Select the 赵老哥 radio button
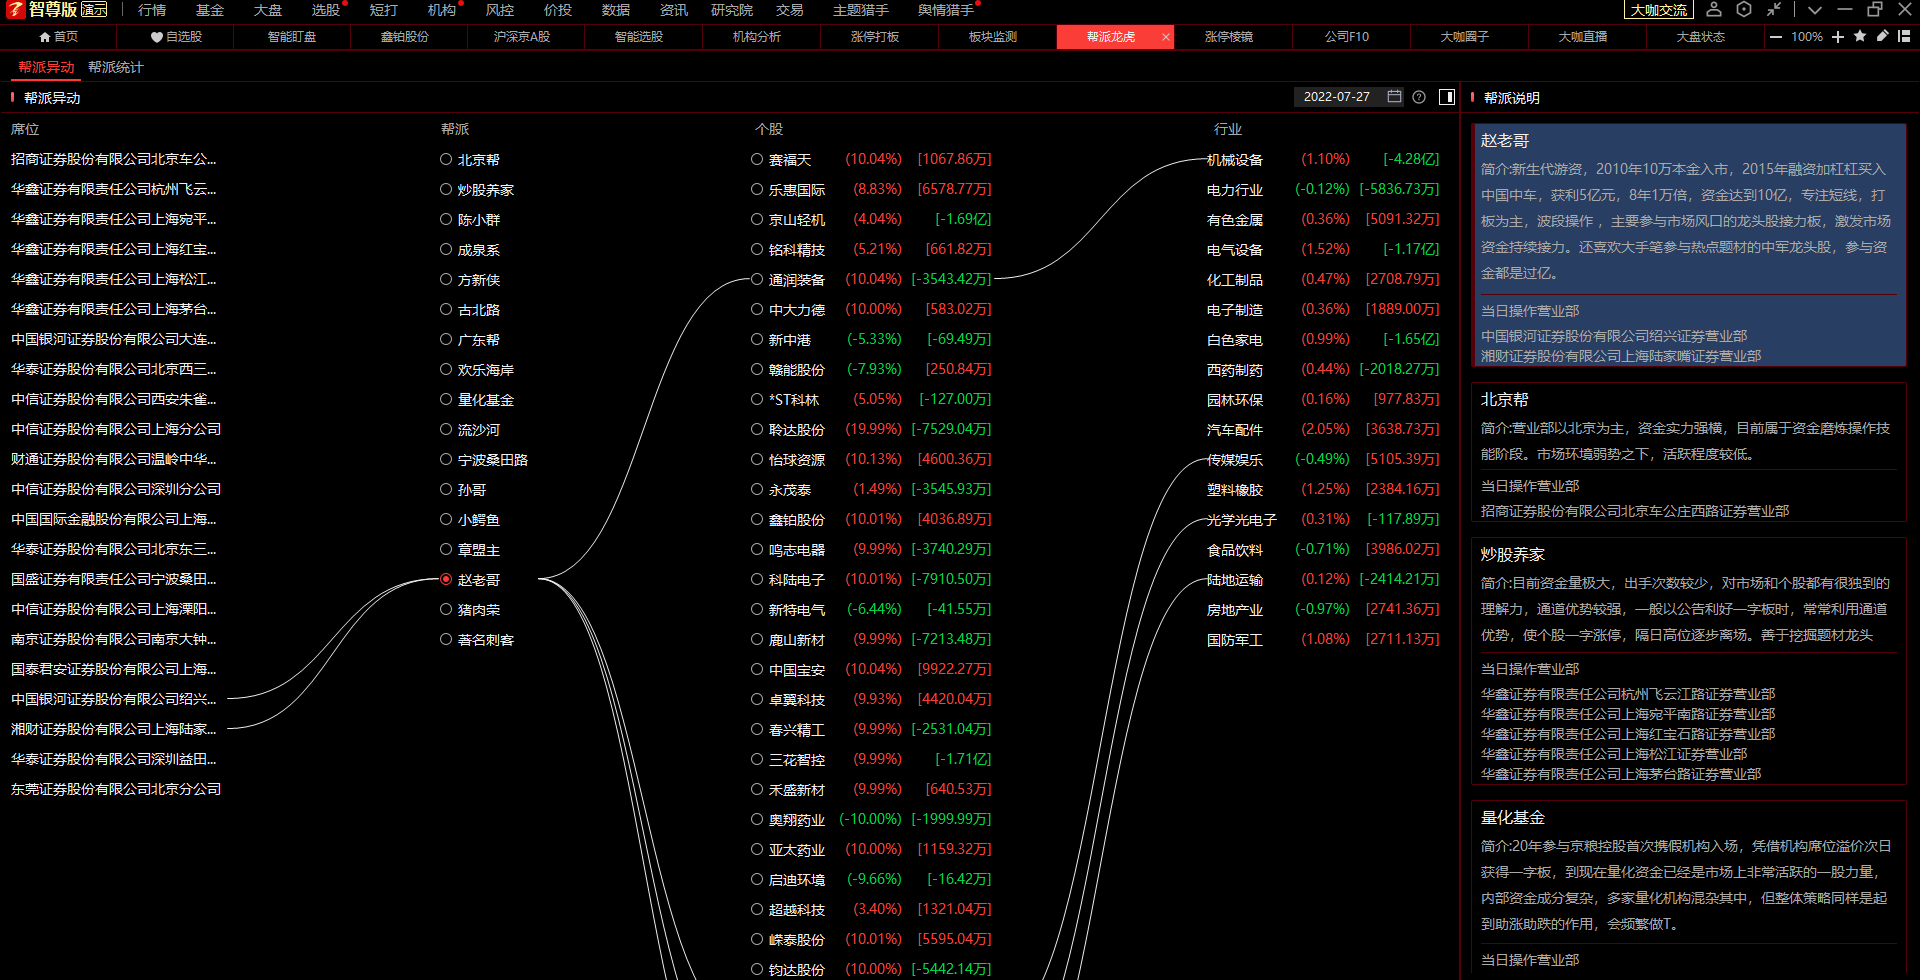This screenshot has width=1920, height=980. [x=446, y=579]
